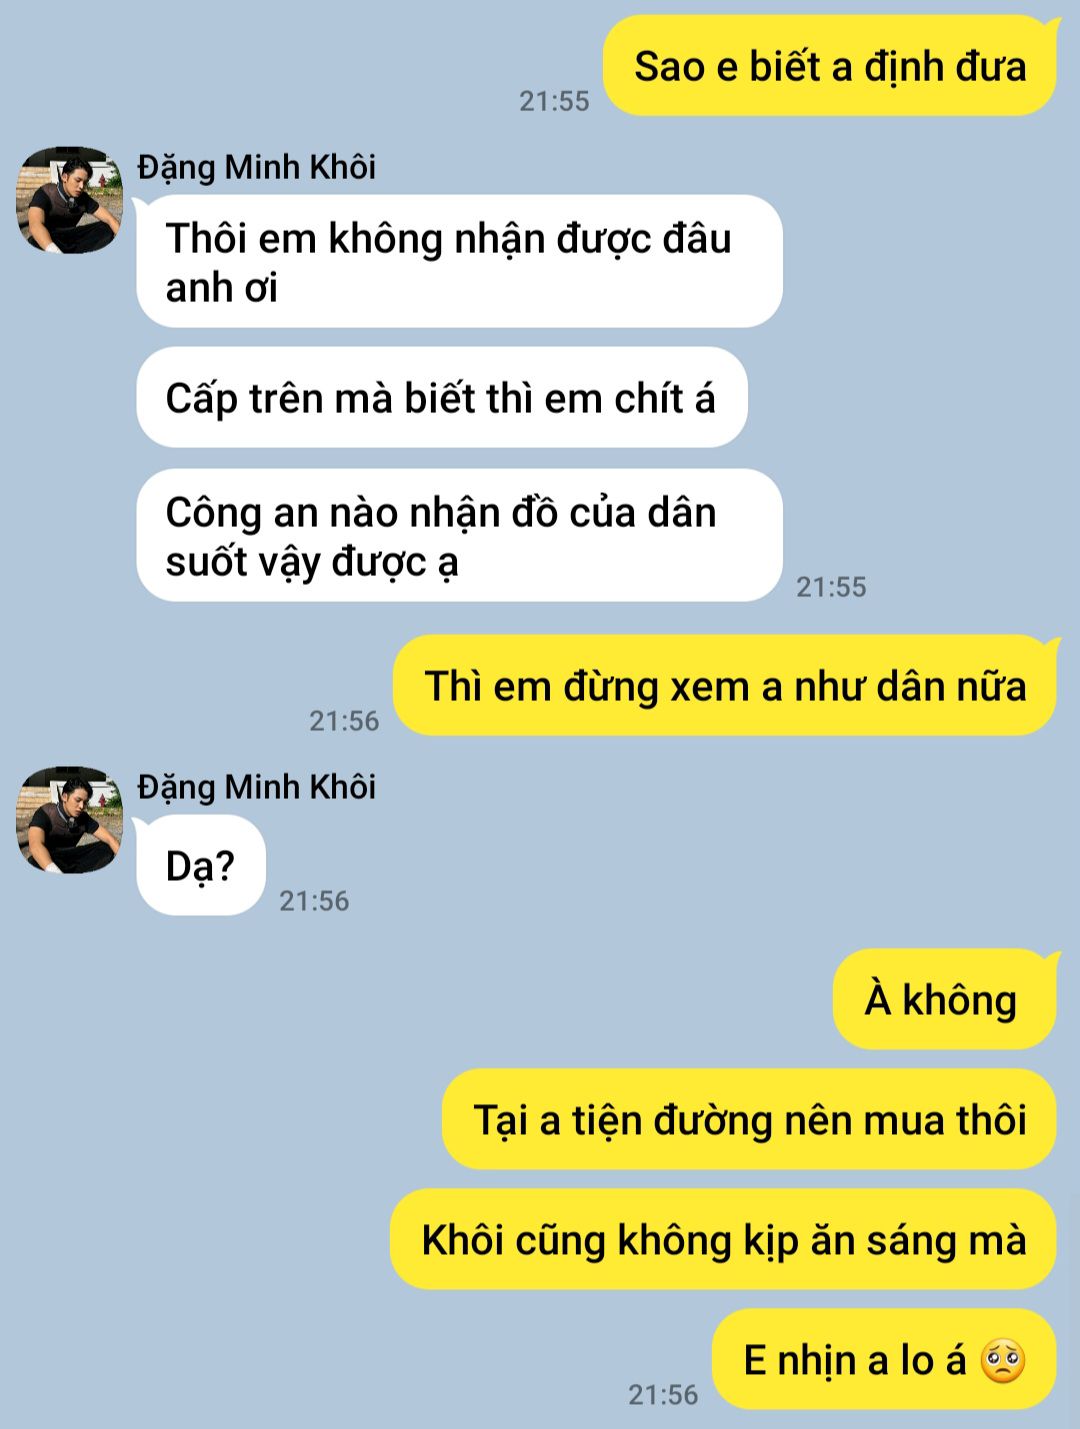This screenshot has height=1429, width=1080.
Task: Tap sender name above 'Thôi em không nhận'
Action: pos(256,167)
